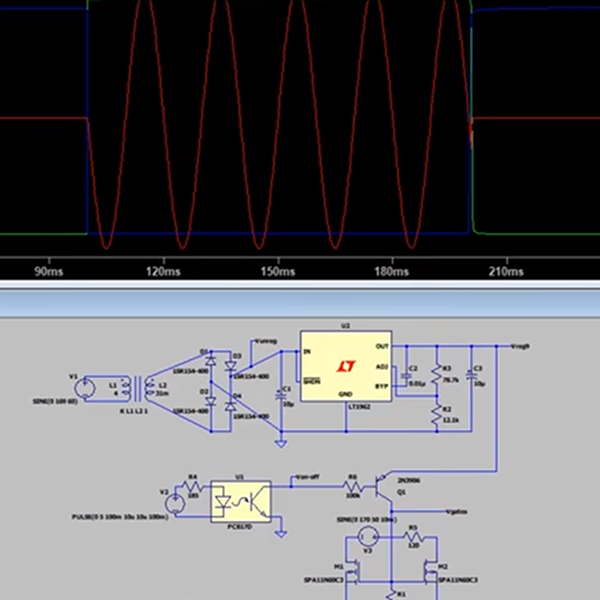Click the LT1962 part name label

tap(359, 407)
